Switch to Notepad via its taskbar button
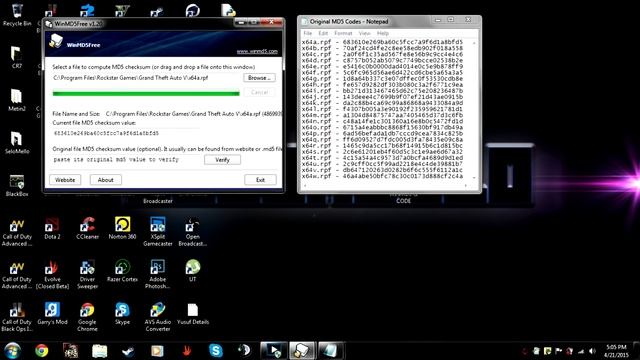Image resolution: width=640 pixels, height=360 pixels. point(331,351)
